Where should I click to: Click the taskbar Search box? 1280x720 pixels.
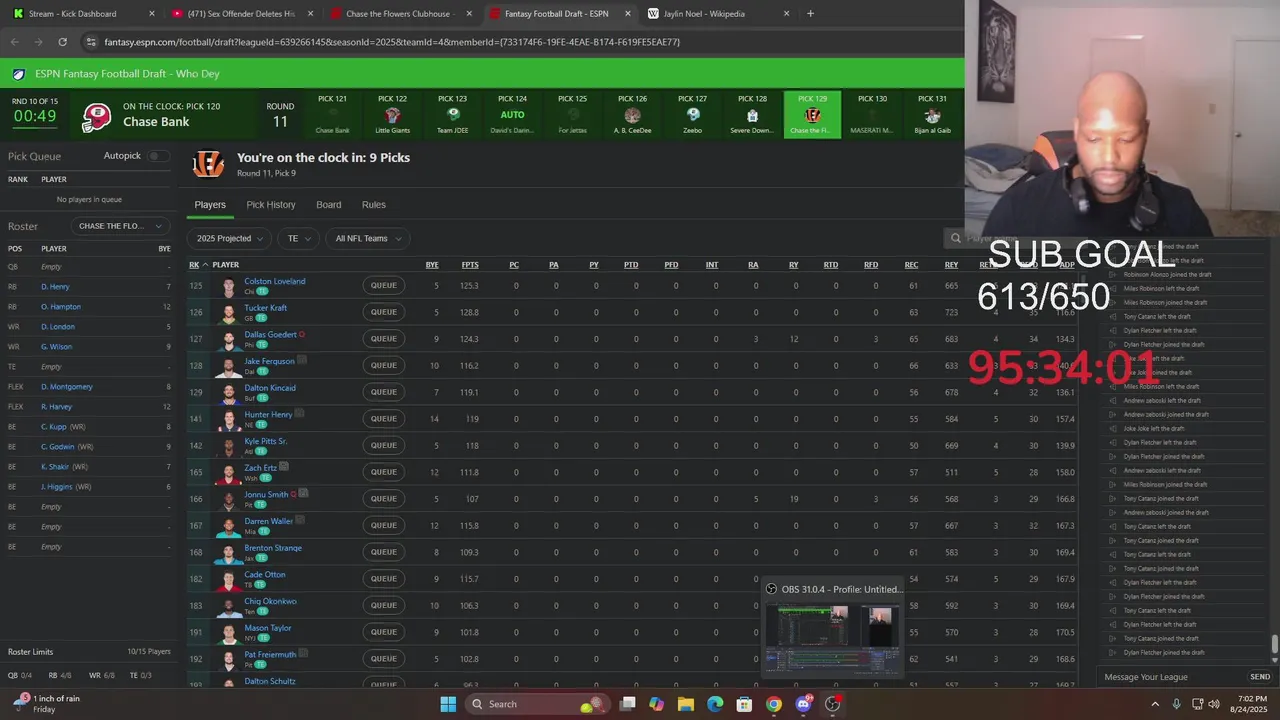pyautogui.click(x=540, y=704)
